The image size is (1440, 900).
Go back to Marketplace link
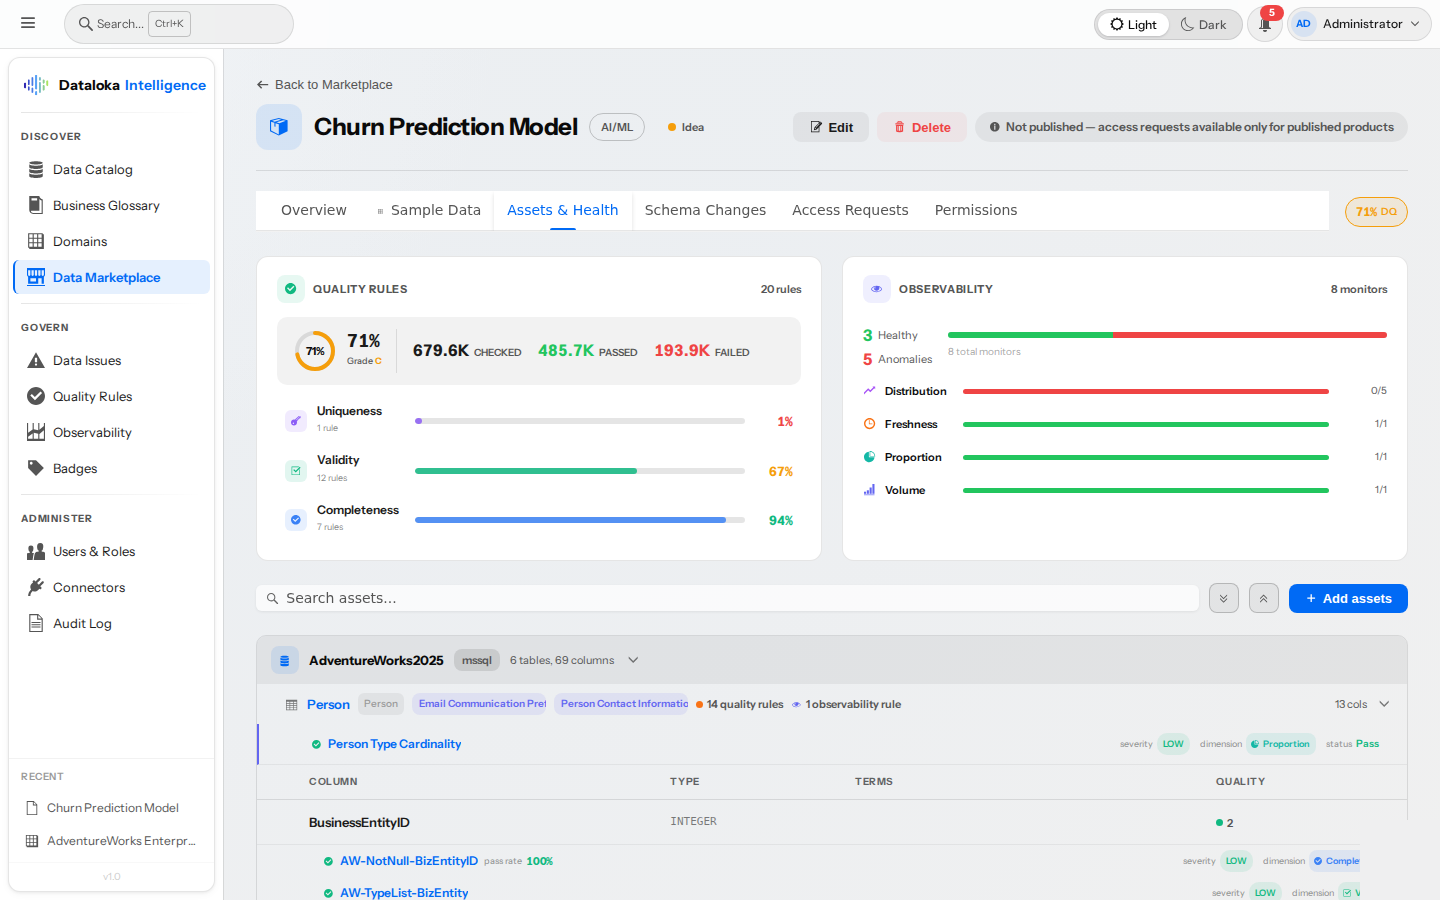[x=324, y=85]
